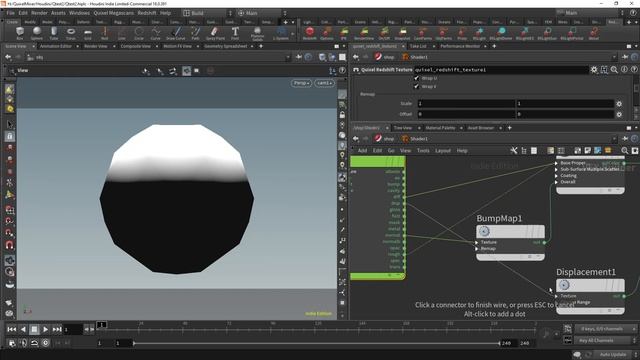Switch to the Render View tab

coord(96,47)
